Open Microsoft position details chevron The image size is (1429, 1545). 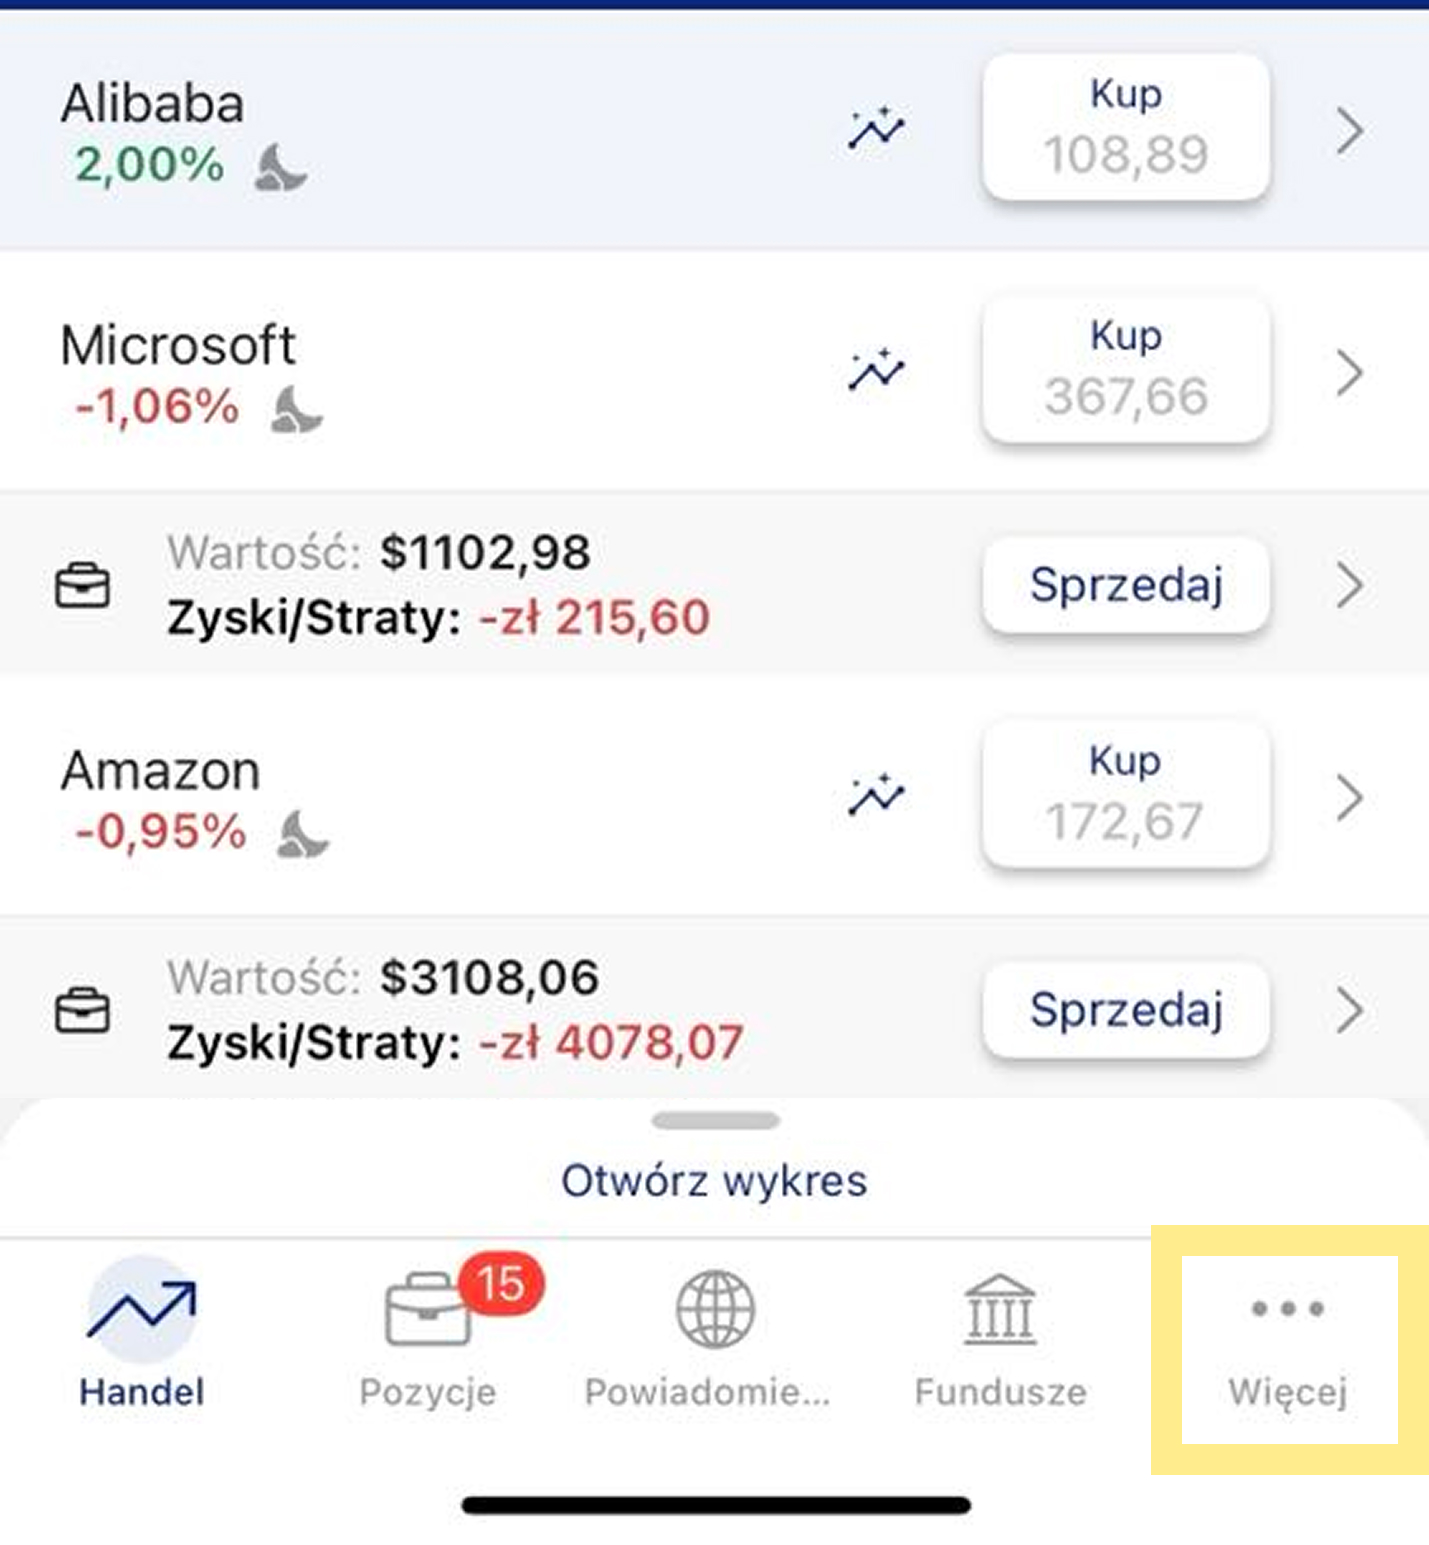point(1349,586)
